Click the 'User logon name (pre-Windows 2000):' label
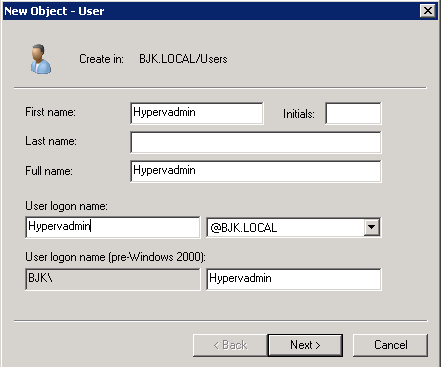 [116, 257]
